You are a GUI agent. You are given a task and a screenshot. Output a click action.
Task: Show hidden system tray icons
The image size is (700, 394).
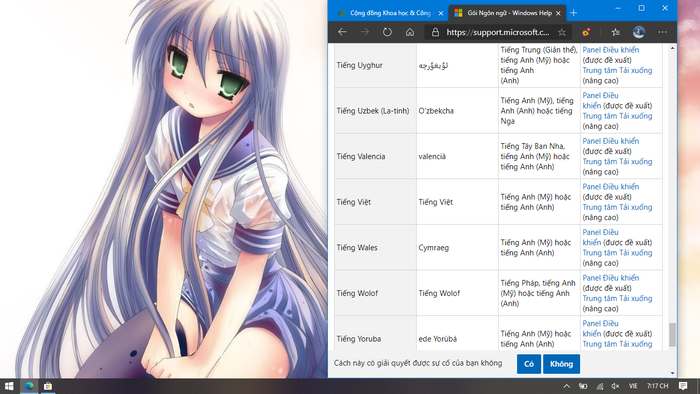point(566,386)
